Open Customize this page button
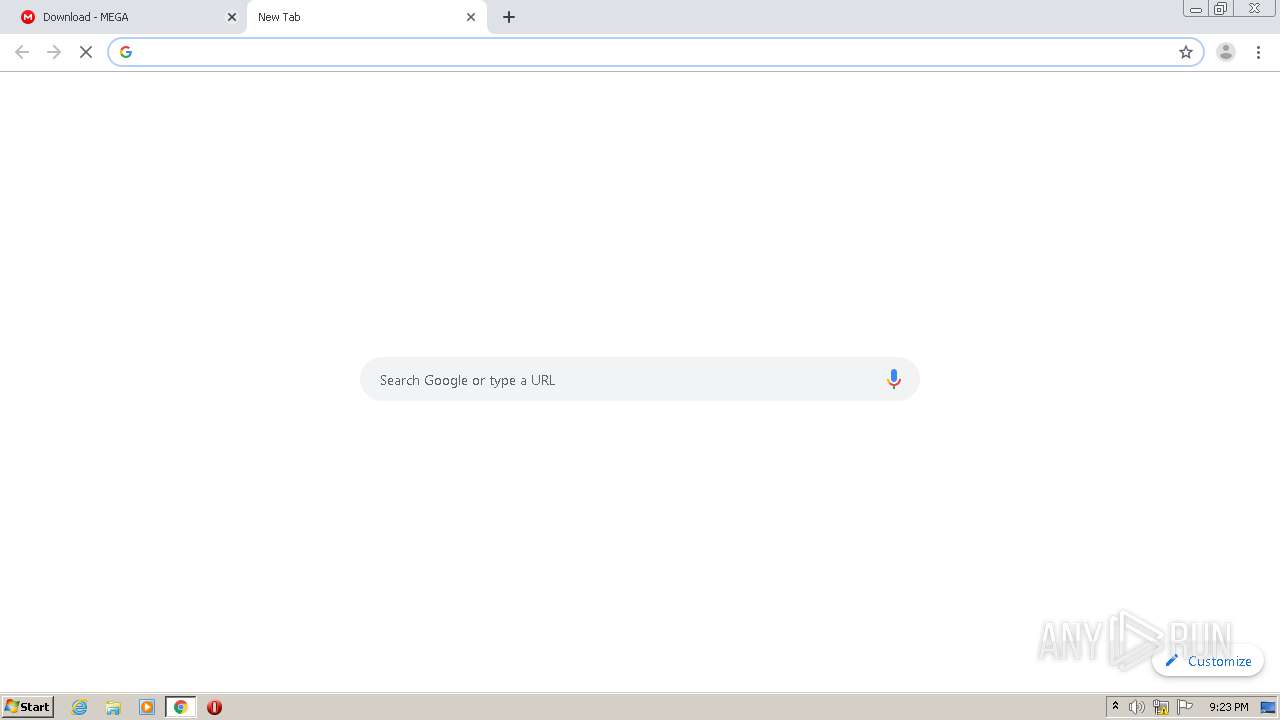The height and width of the screenshot is (720, 1280). pos(1208,661)
